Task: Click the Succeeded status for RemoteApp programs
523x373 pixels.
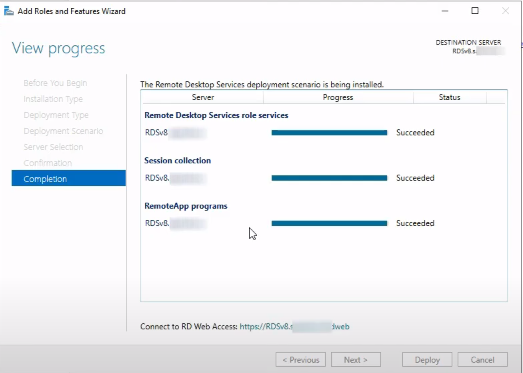Action: (415, 223)
